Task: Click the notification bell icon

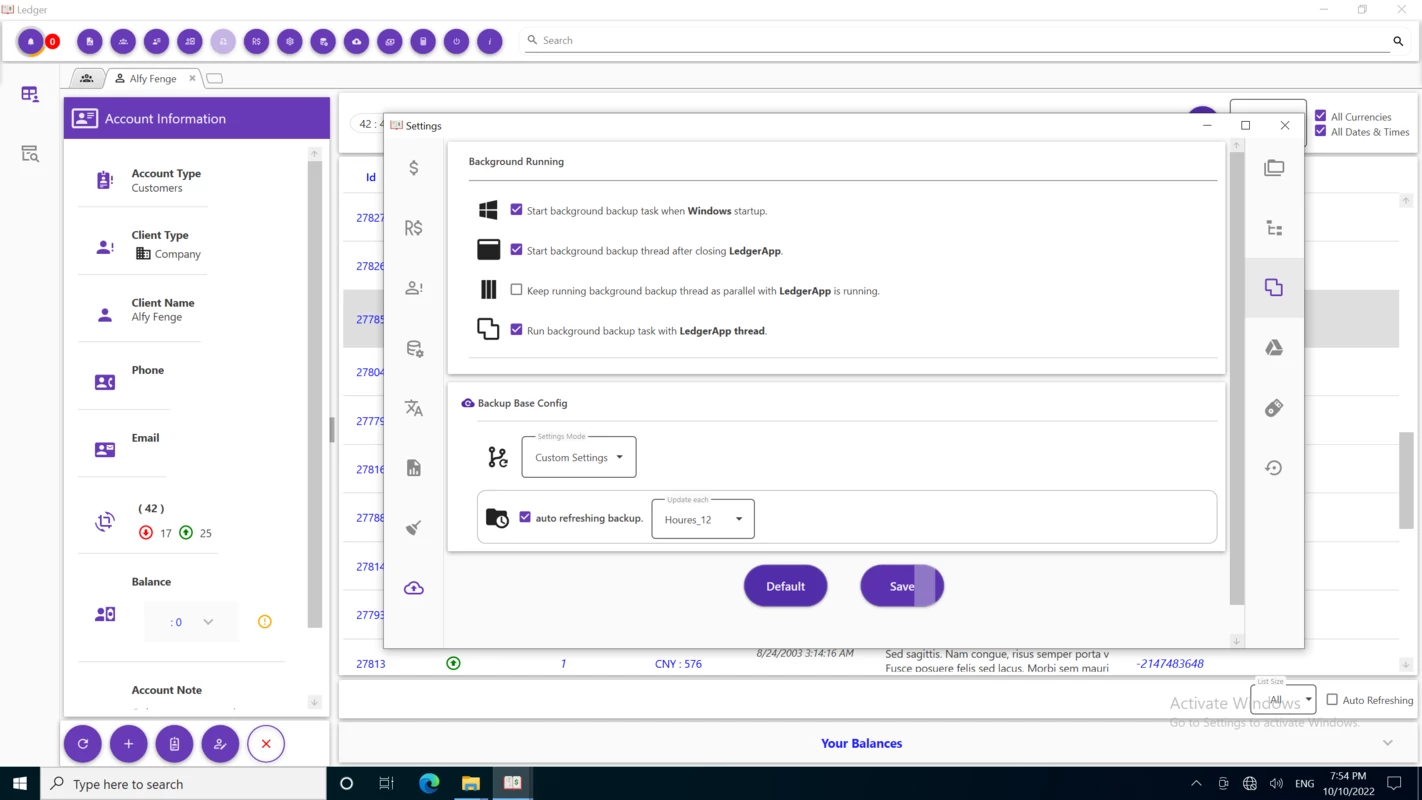Action: coord(30,41)
